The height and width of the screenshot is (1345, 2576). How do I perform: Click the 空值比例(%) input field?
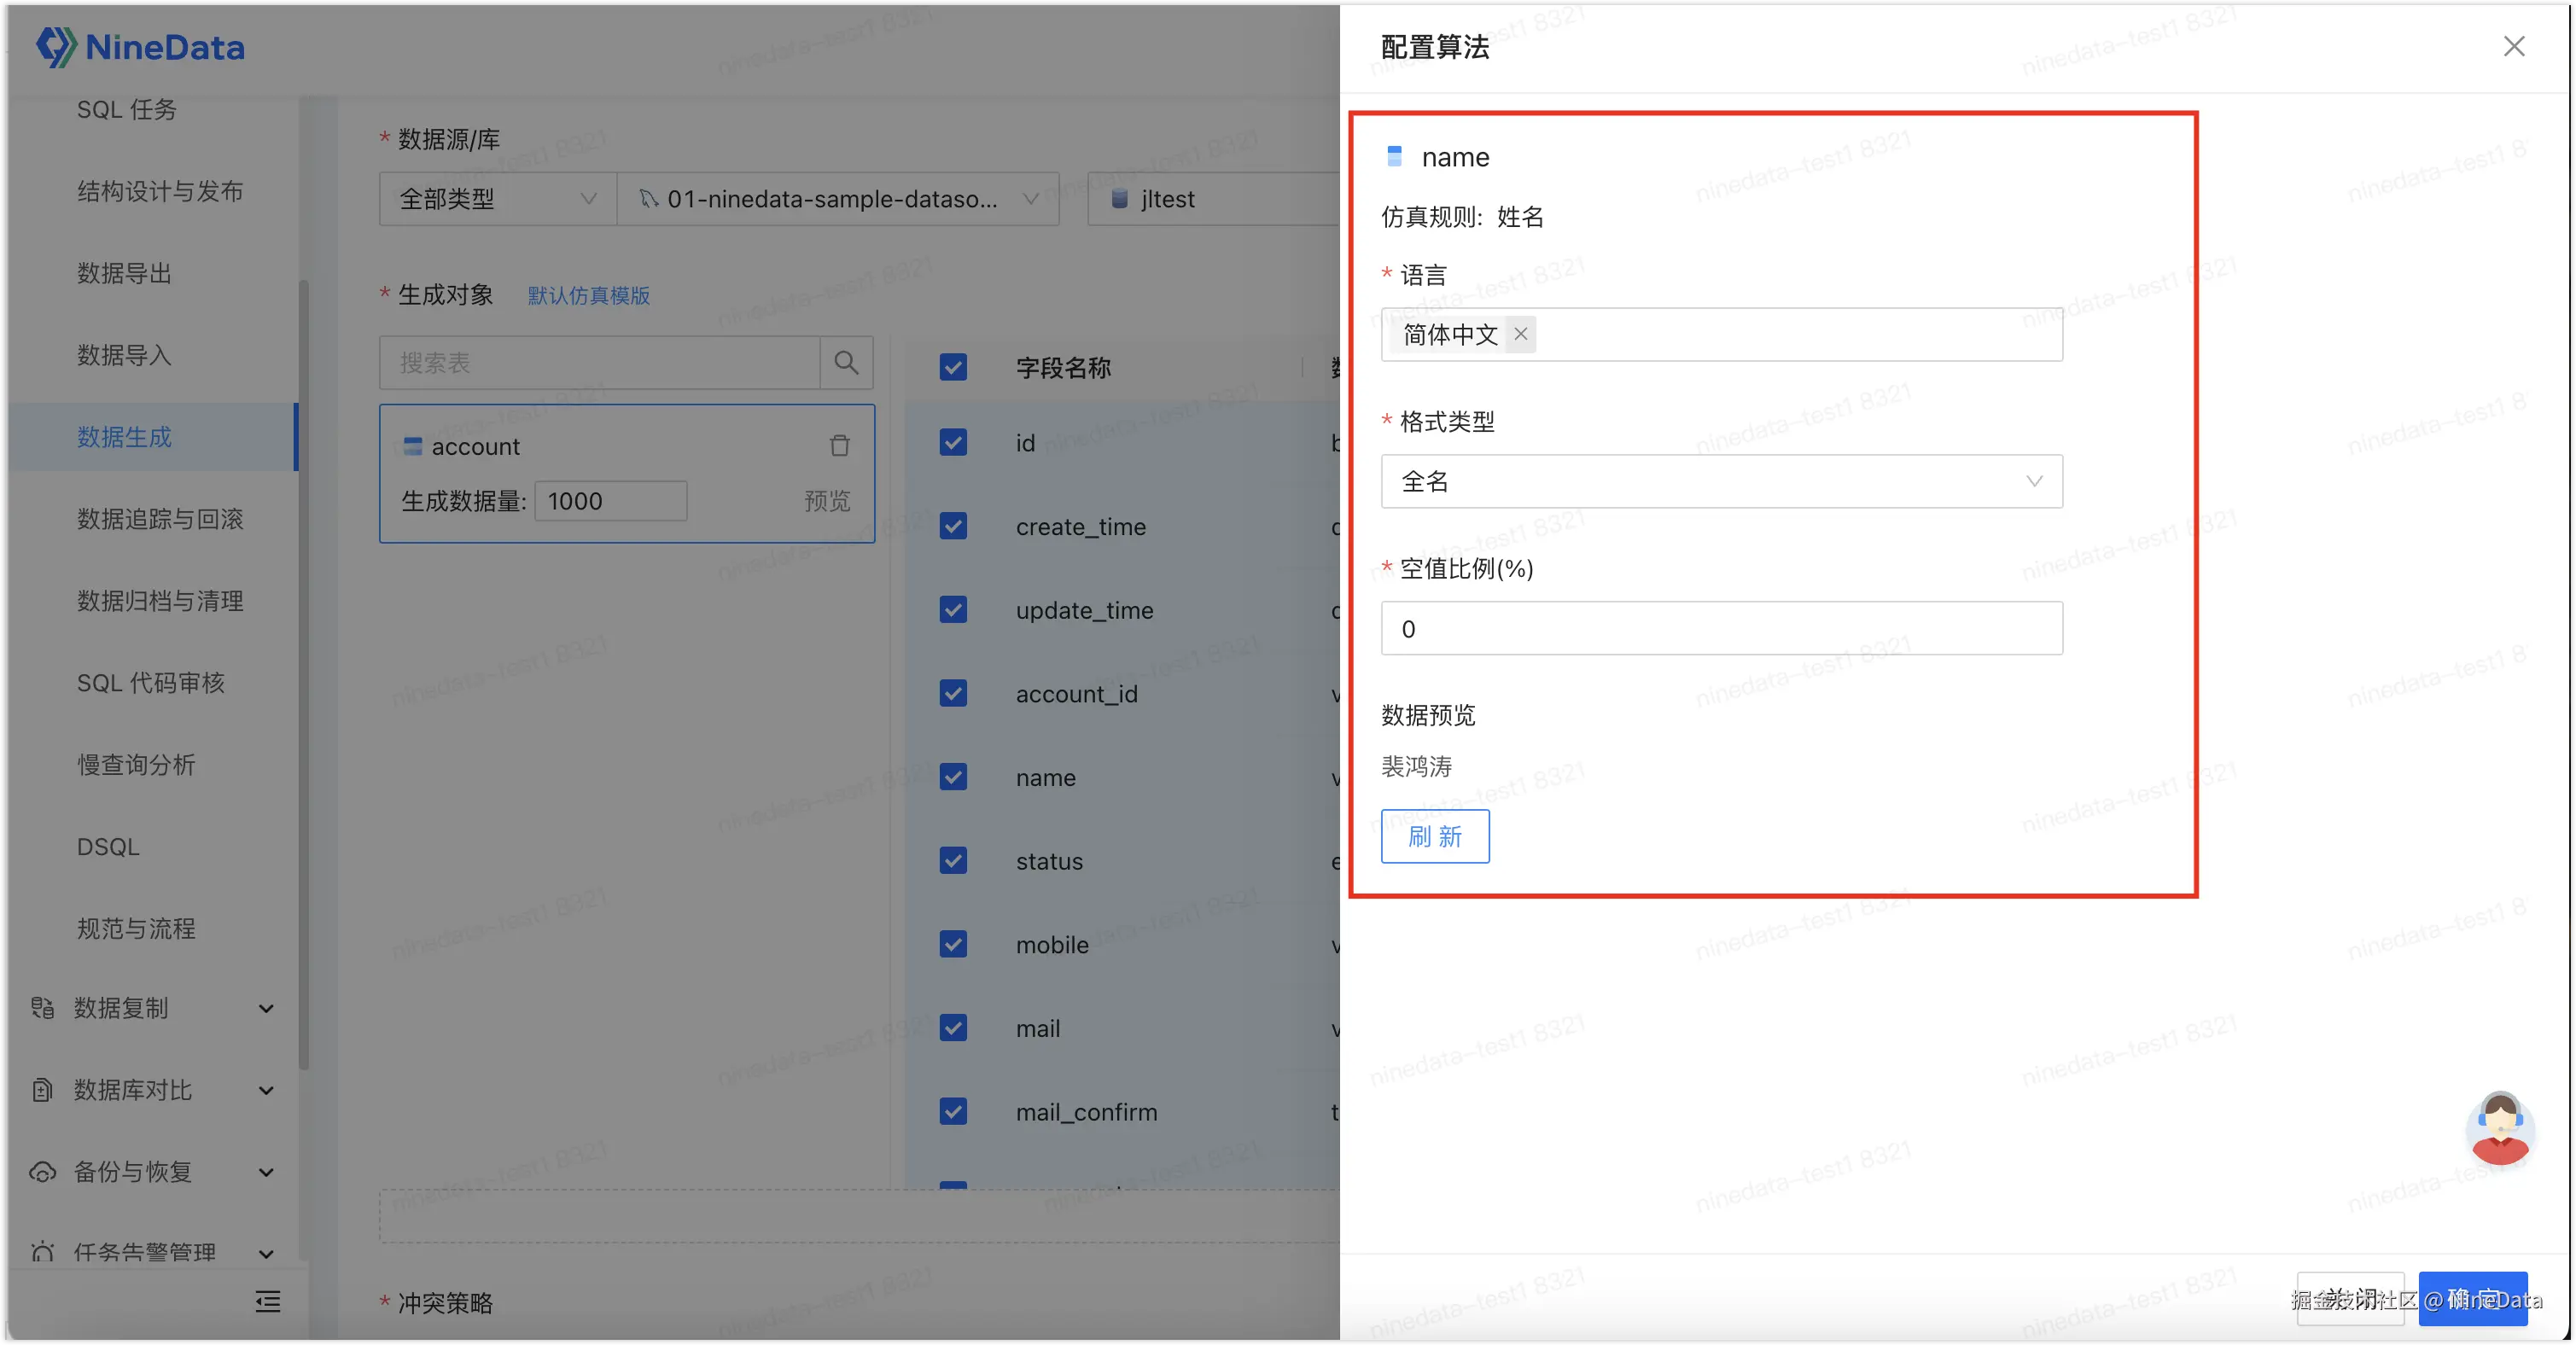(x=1721, y=629)
